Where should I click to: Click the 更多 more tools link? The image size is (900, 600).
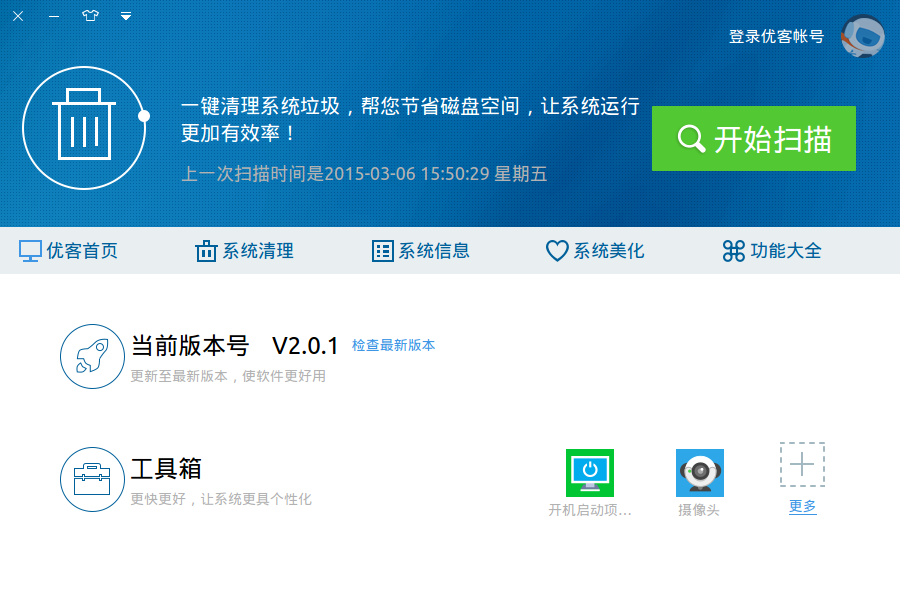point(802,507)
